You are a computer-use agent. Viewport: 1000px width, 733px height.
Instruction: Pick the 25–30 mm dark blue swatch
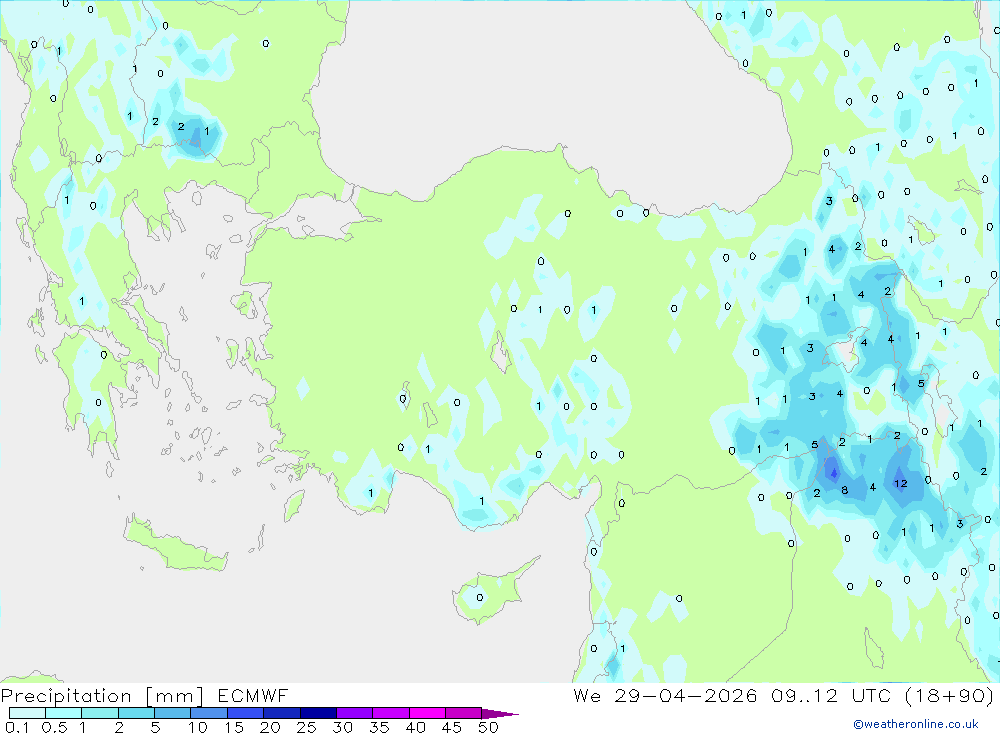point(318,713)
